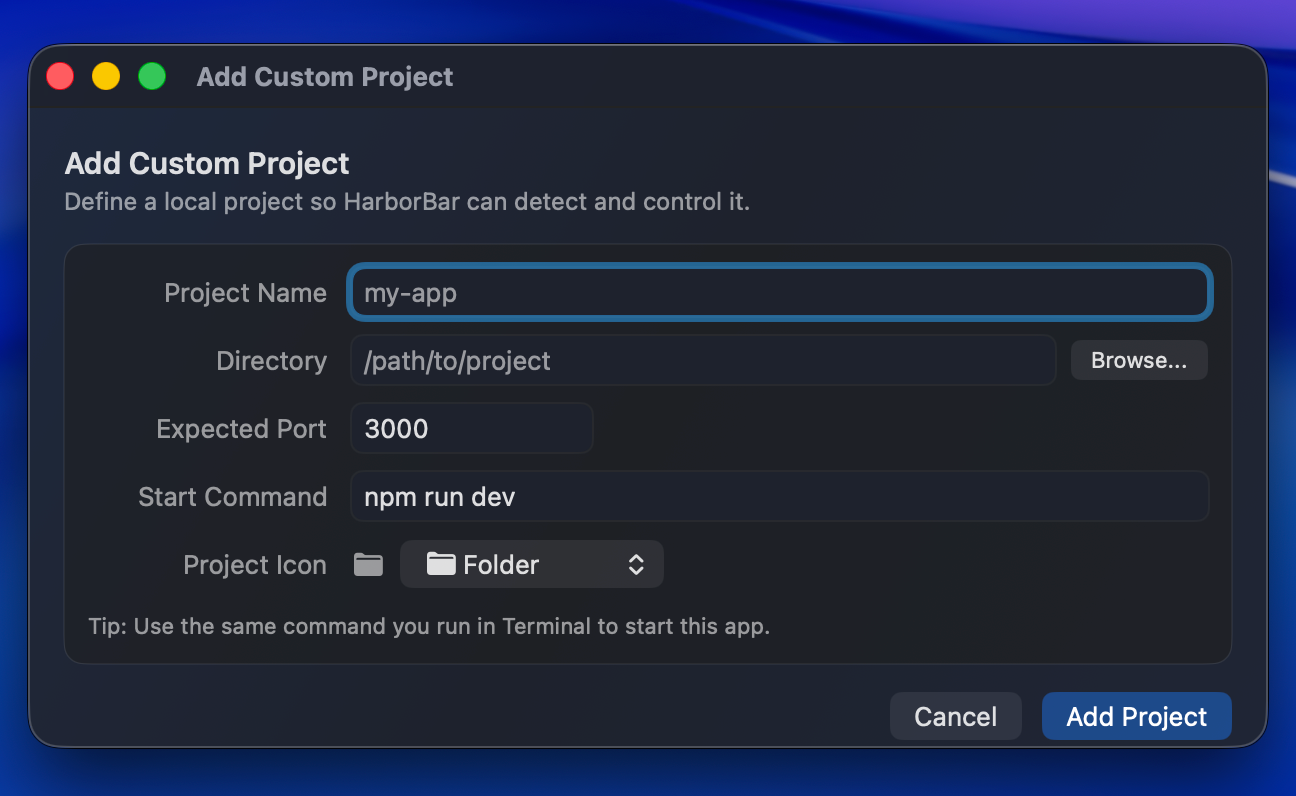Focus the Project Name field containing my-app
The height and width of the screenshot is (796, 1296).
tap(778, 292)
